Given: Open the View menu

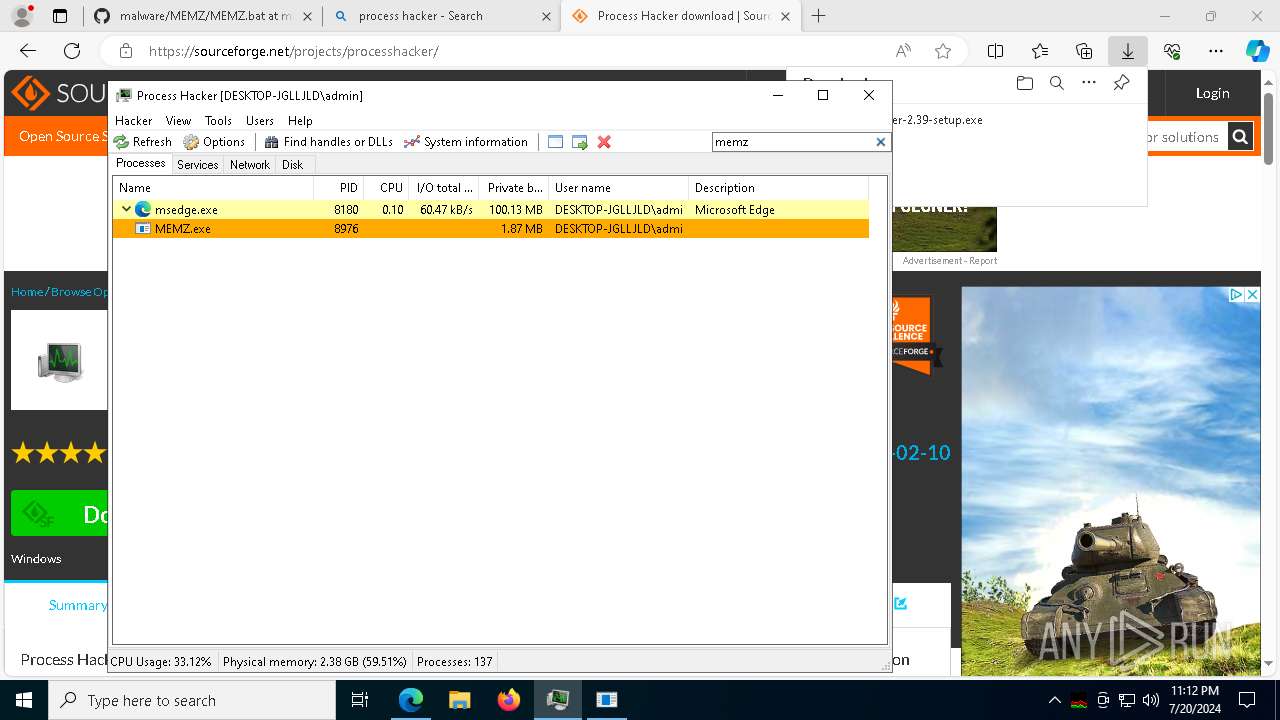Looking at the screenshot, I should [178, 120].
